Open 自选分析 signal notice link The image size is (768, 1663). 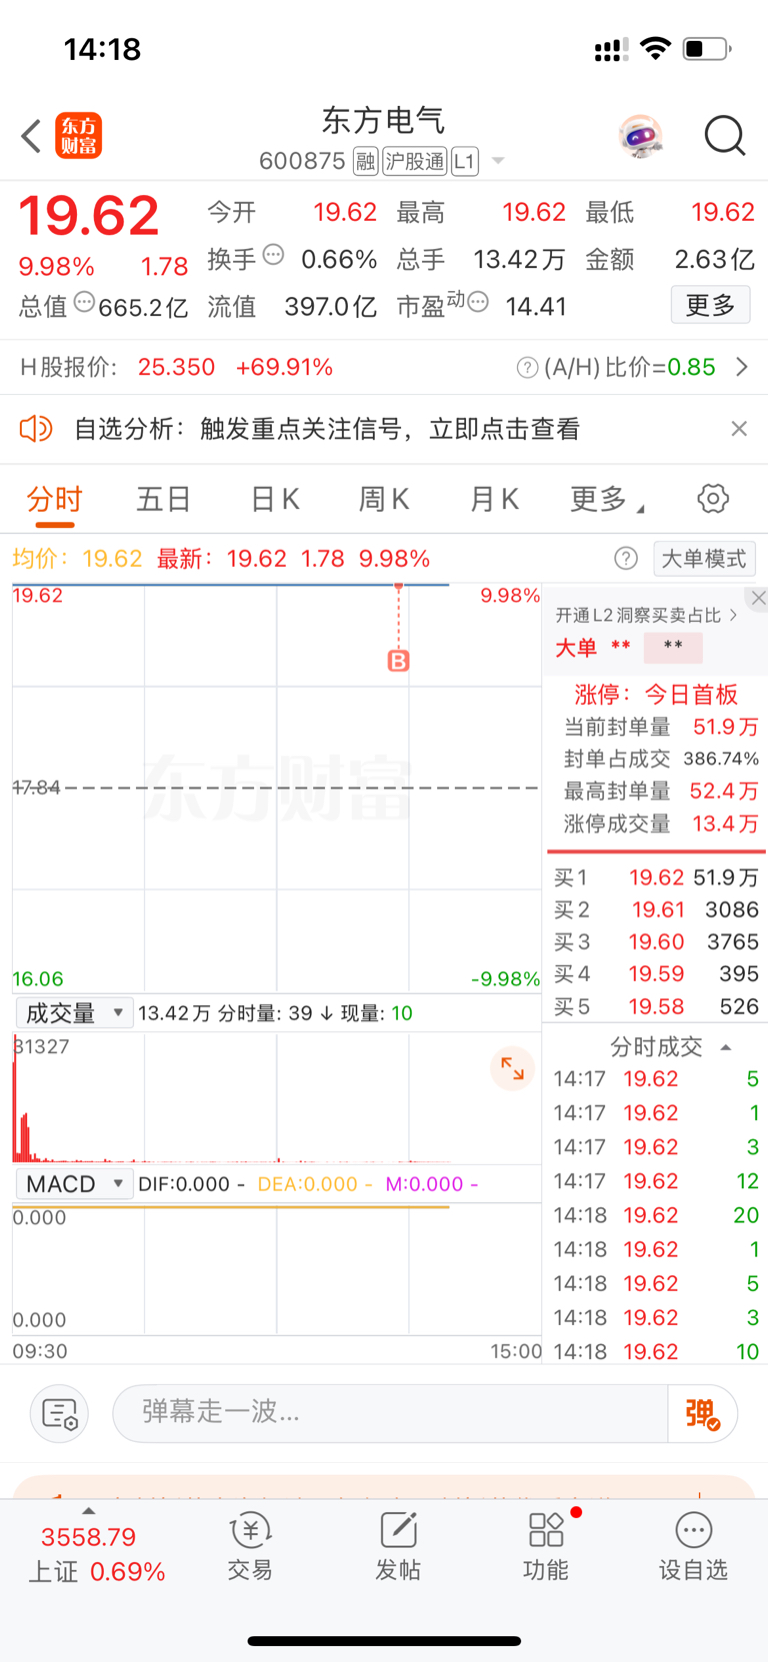point(327,429)
